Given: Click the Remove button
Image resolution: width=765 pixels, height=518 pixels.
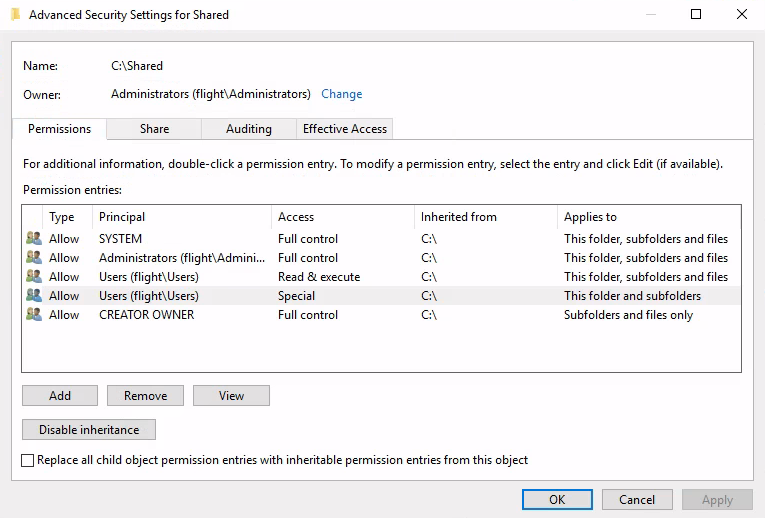Looking at the screenshot, I should click(x=145, y=396).
